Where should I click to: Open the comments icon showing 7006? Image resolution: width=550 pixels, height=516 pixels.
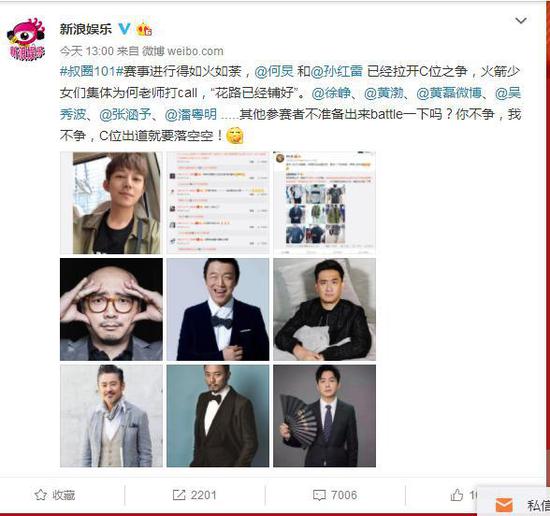pos(335,495)
